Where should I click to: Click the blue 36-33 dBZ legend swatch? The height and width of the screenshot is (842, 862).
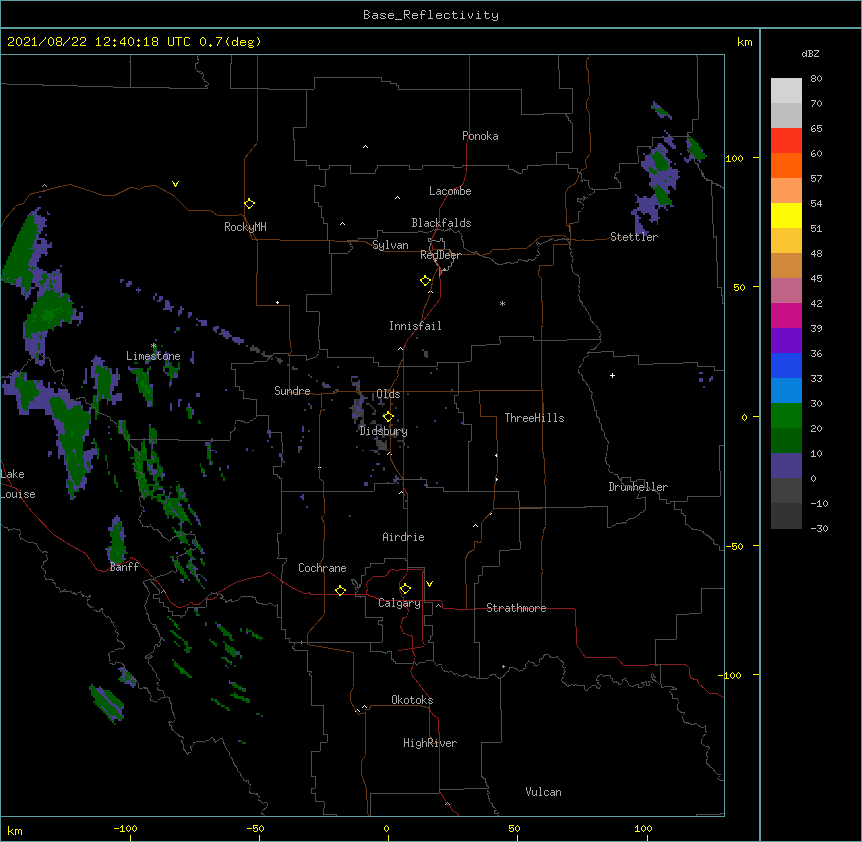click(x=786, y=365)
